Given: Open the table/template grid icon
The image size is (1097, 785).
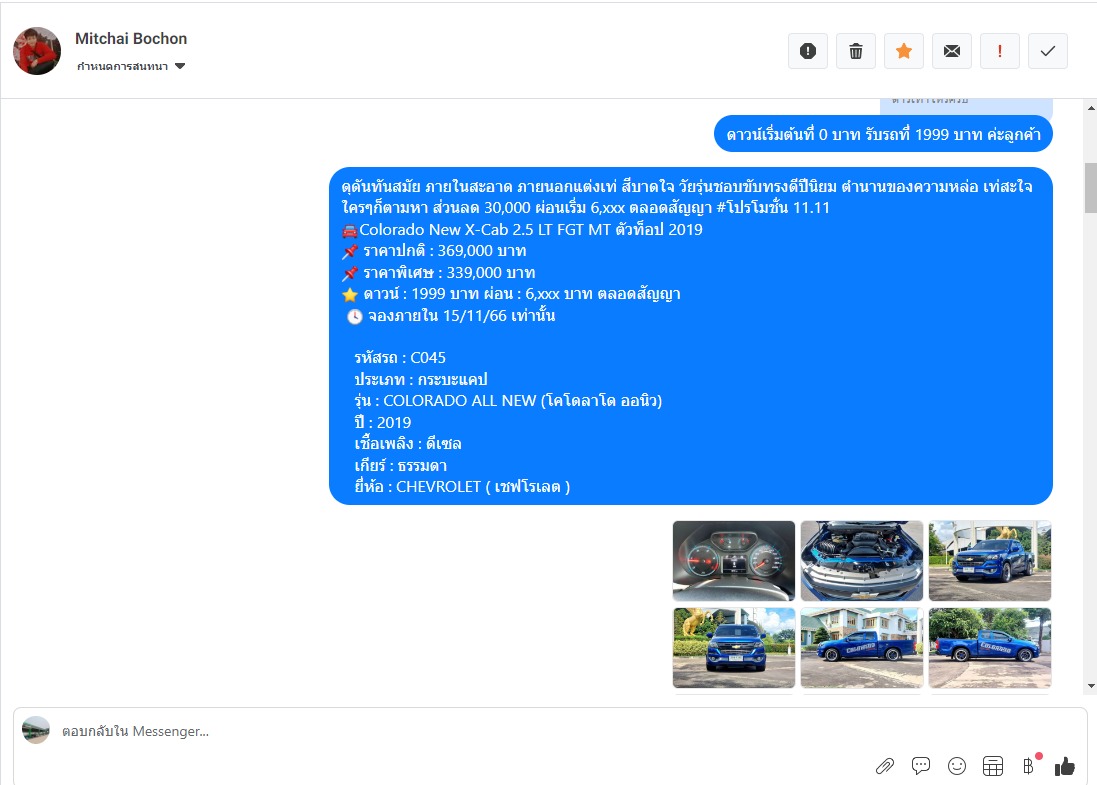Looking at the screenshot, I should point(993,766).
